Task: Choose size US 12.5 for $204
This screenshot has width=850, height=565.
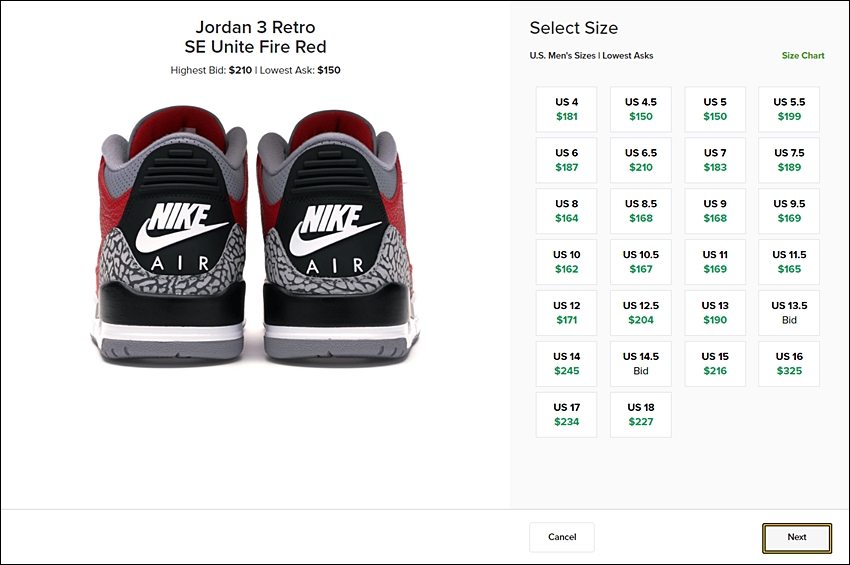Action: 641,313
